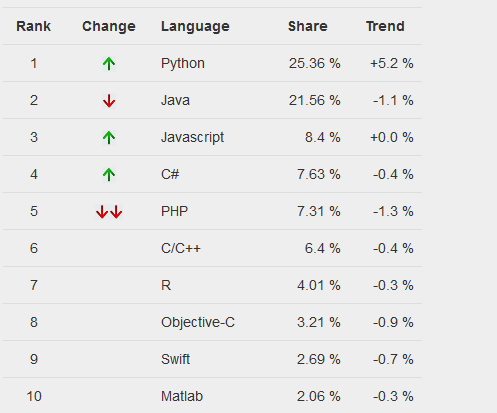Image resolution: width=497 pixels, height=413 pixels.
Task: Select the Share column header
Action: [x=308, y=26]
